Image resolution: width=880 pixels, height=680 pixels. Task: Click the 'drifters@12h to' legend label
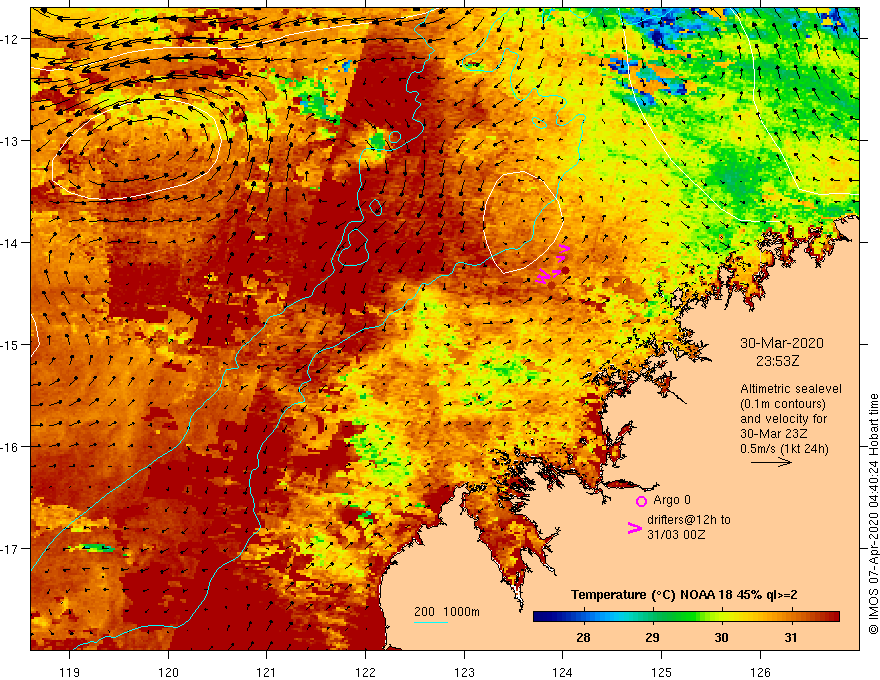[689, 520]
